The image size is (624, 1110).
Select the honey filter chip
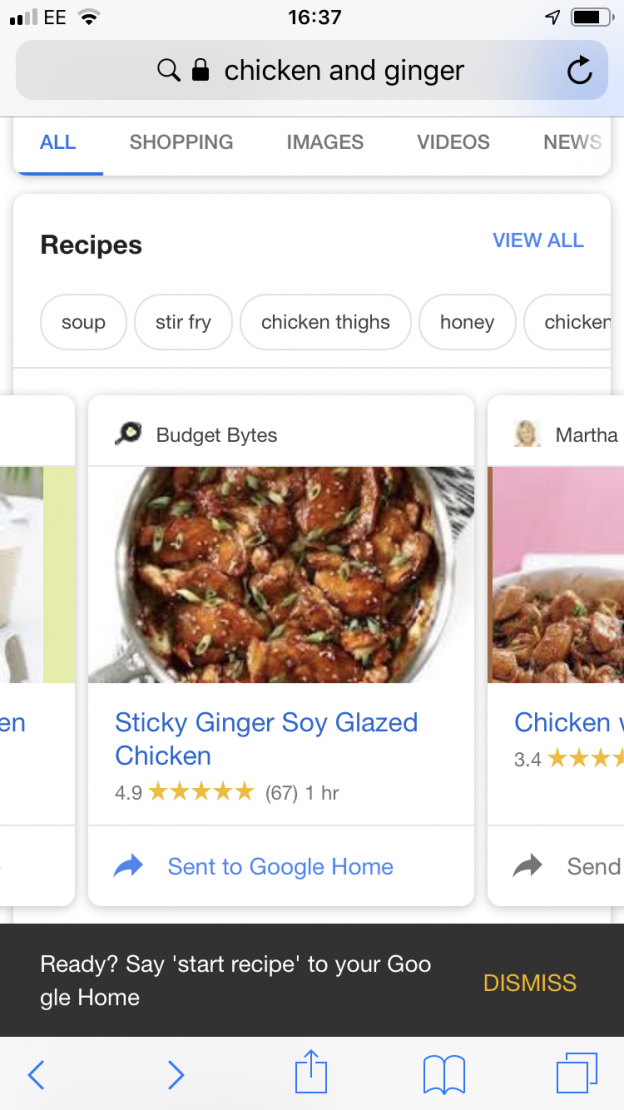tap(467, 322)
